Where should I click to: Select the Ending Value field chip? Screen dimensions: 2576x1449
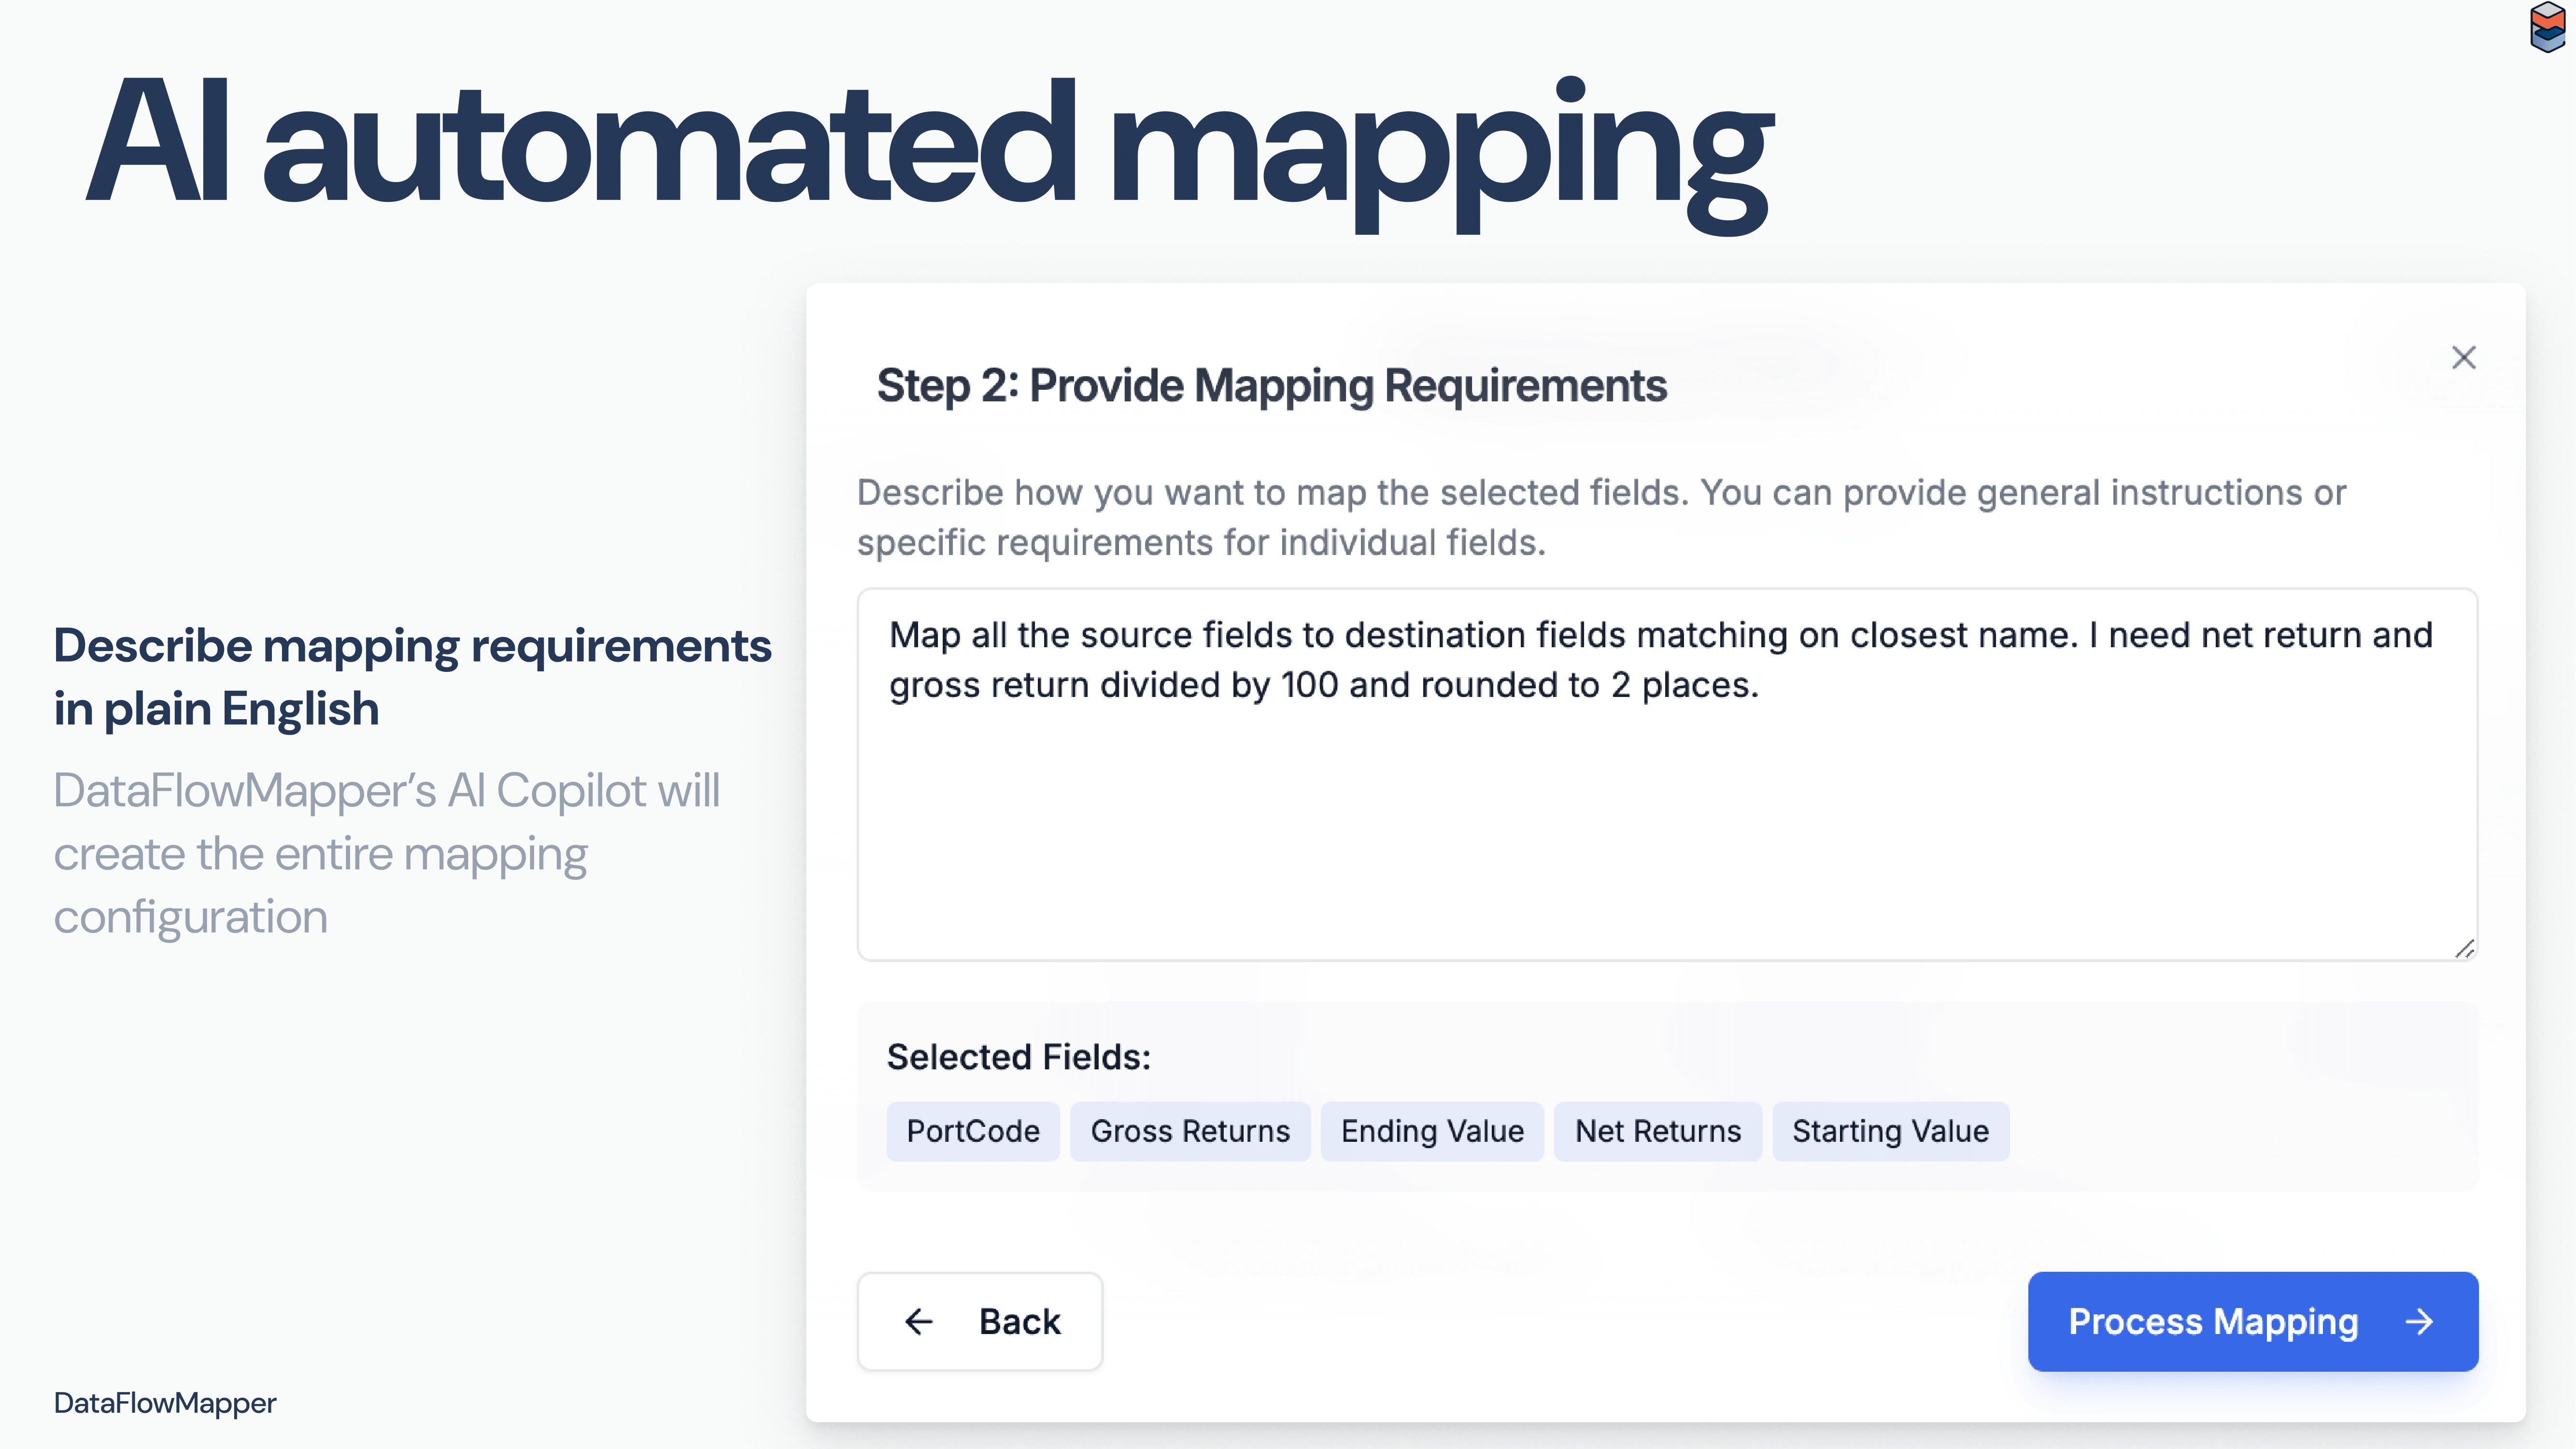[1431, 1131]
